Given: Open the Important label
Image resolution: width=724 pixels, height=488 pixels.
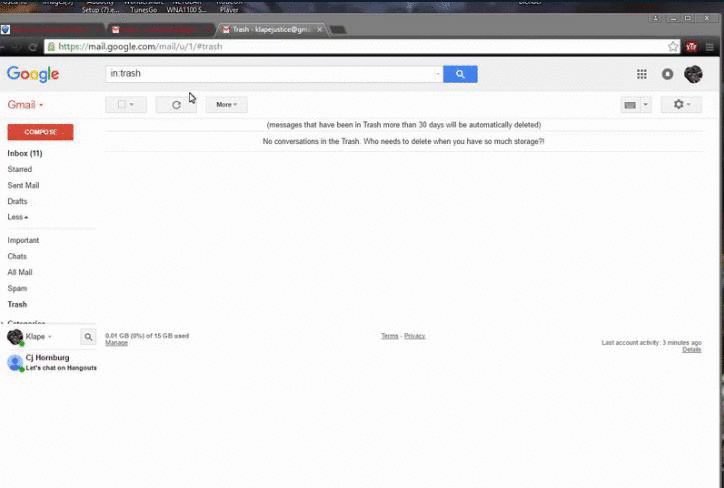Looking at the screenshot, I should pyautogui.click(x=23, y=241).
